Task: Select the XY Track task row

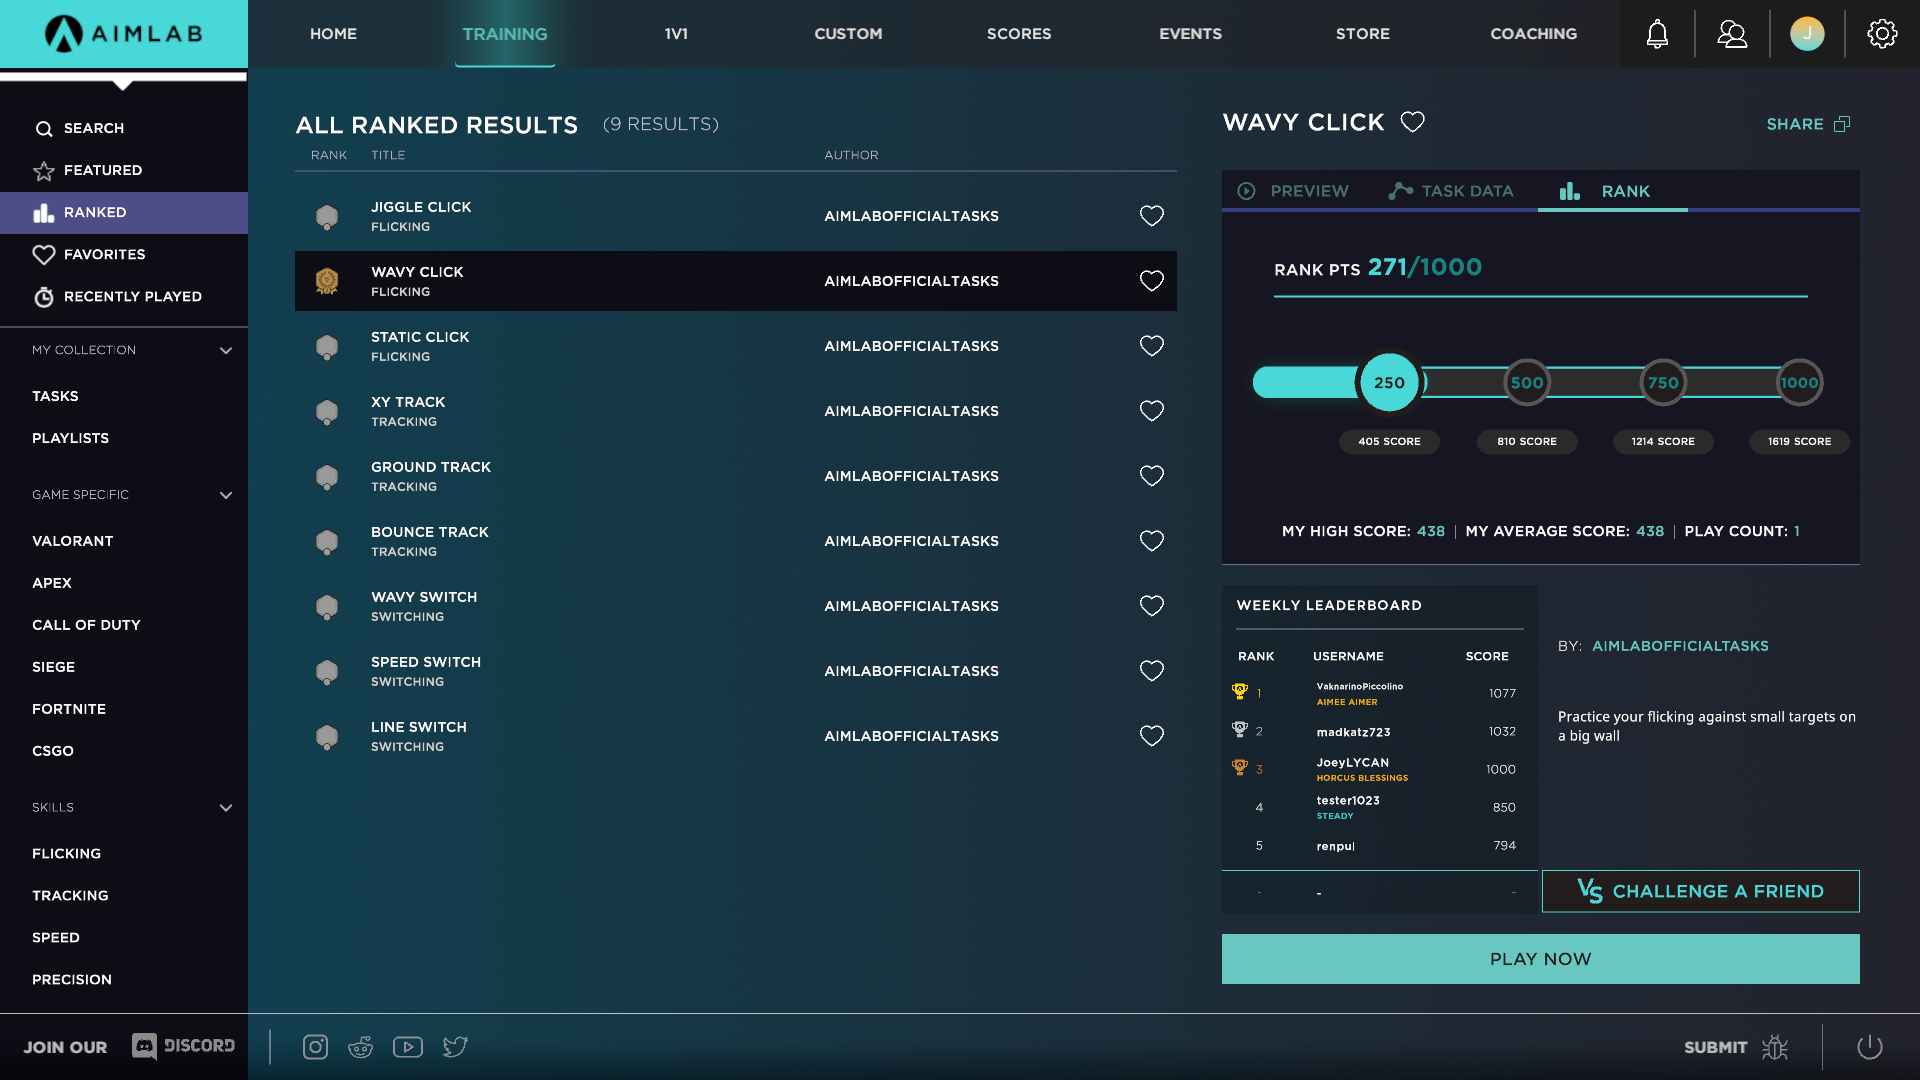Action: click(x=735, y=411)
